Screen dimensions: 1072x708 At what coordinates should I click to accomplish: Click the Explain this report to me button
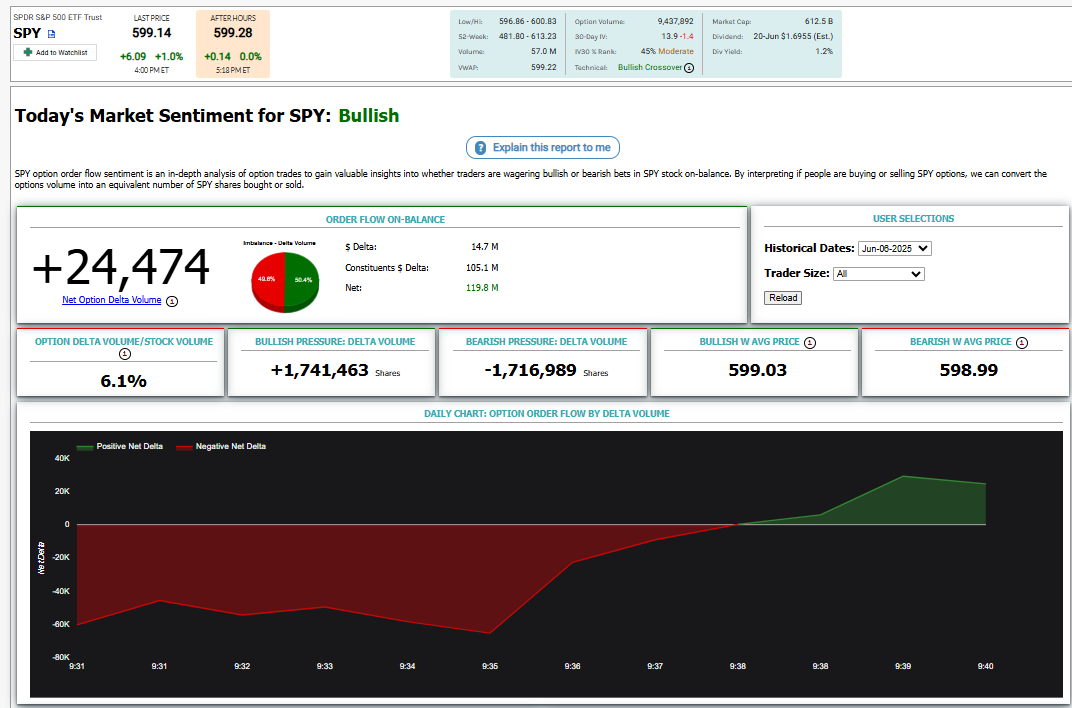pos(543,148)
